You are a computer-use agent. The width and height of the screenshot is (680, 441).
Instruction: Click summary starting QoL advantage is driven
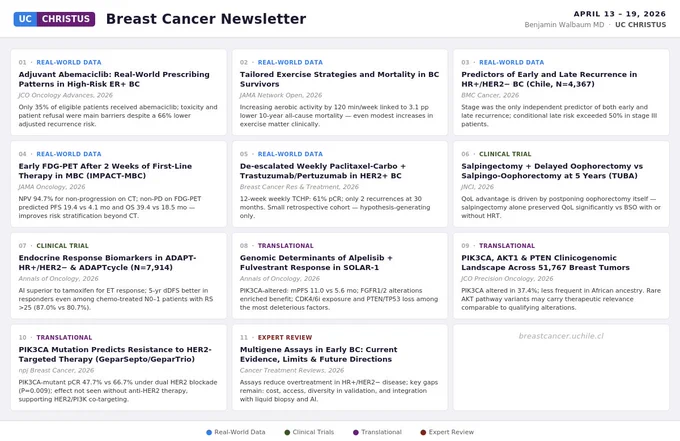click(x=561, y=207)
